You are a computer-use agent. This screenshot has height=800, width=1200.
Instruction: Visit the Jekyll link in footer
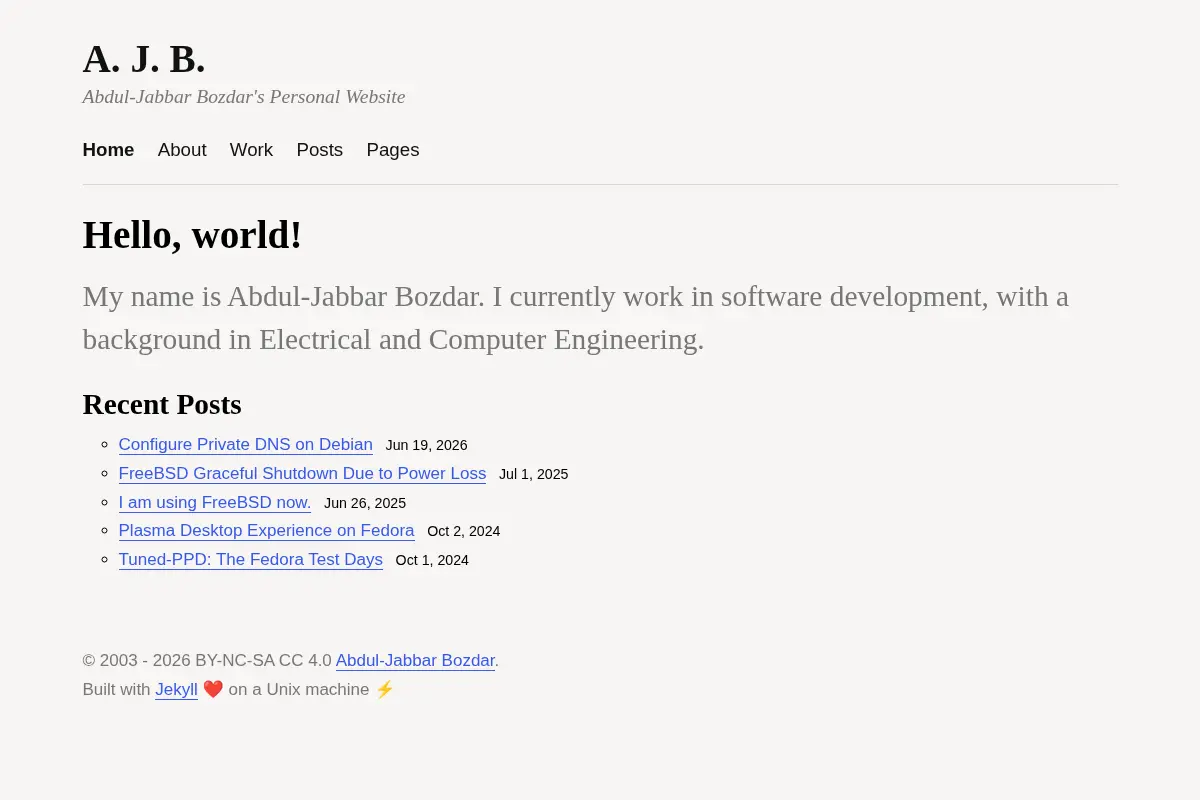click(x=176, y=689)
